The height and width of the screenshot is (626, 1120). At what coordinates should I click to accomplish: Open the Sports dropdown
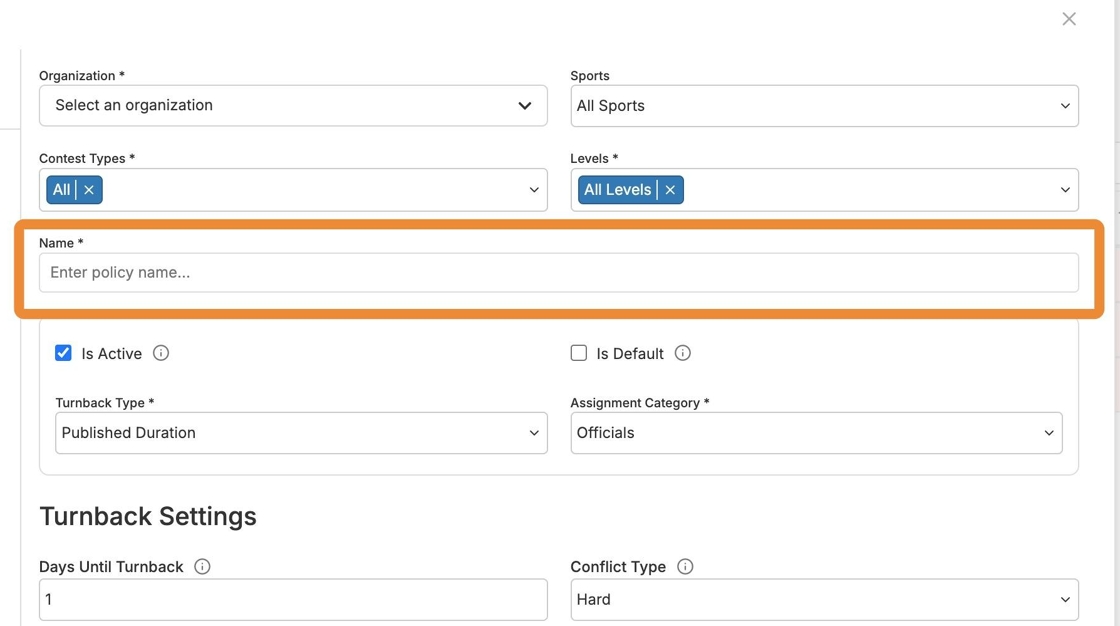[824, 106]
